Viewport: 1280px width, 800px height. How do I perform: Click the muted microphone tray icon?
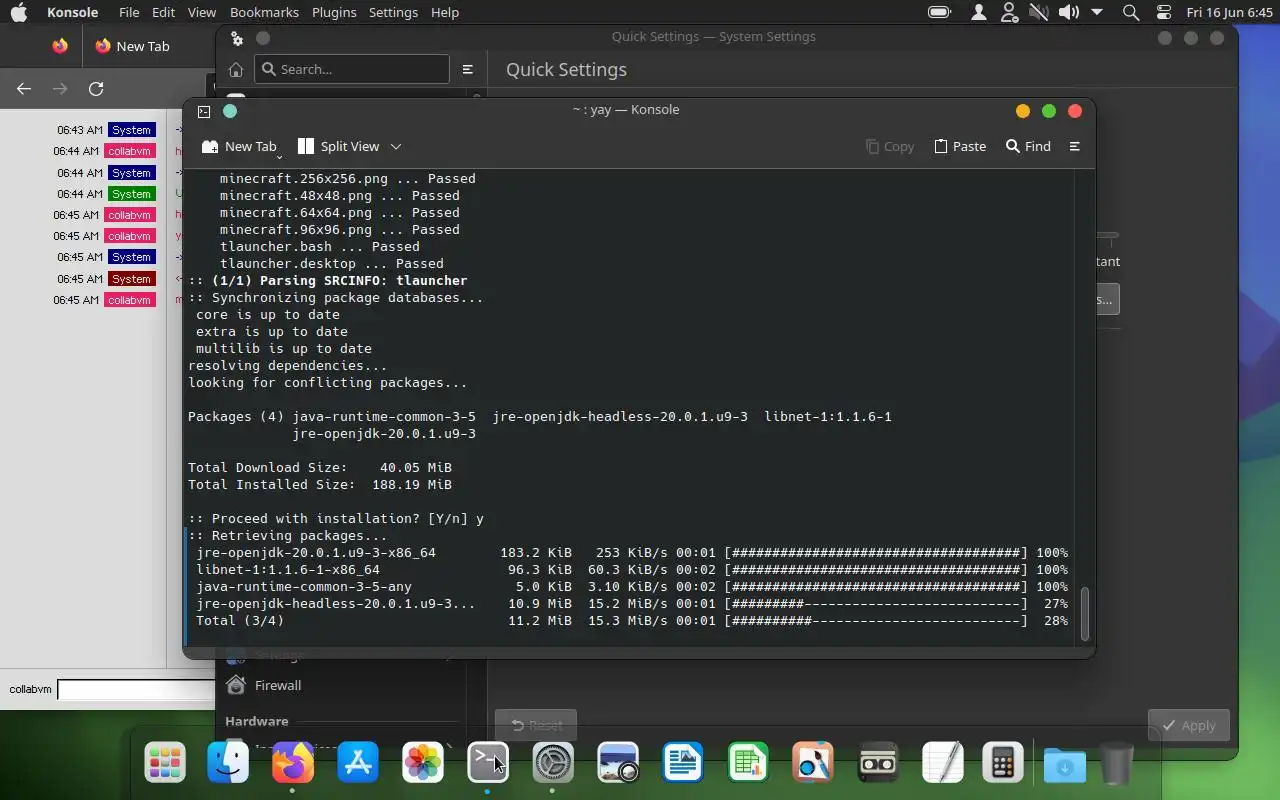tap(1039, 12)
